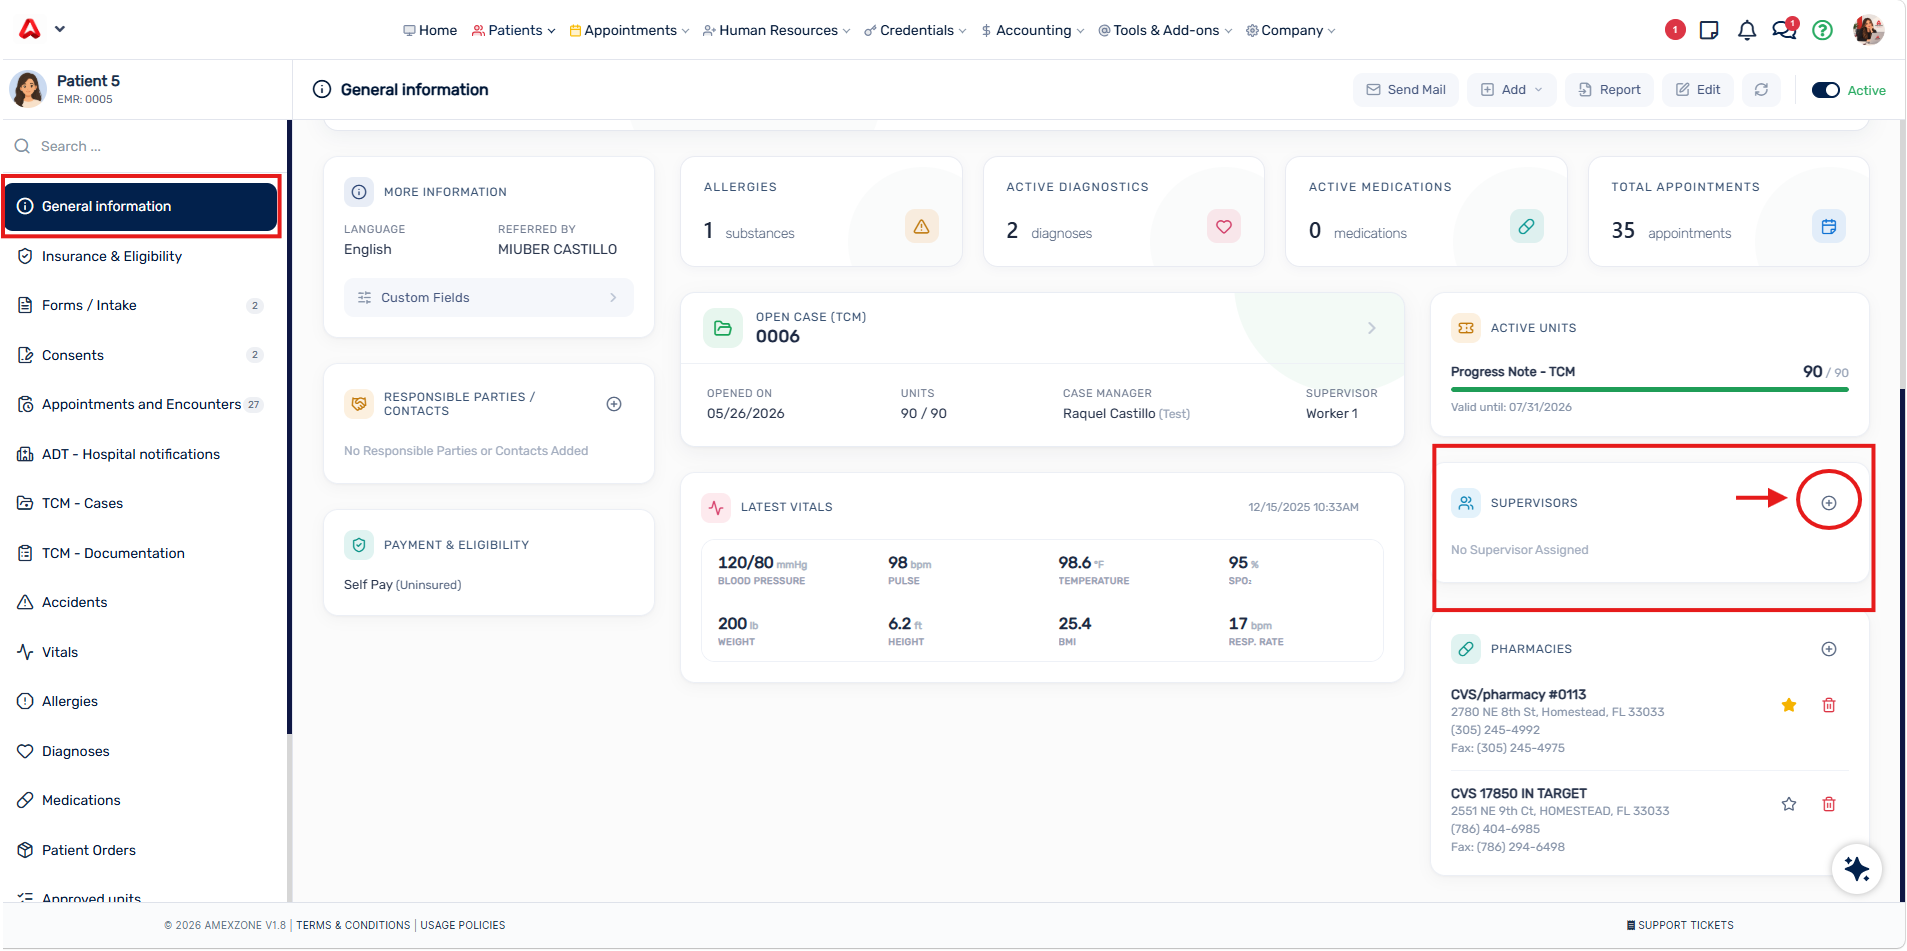Expand Custom Fields row
Viewport: 1907px width, 951px height.
pyautogui.click(x=488, y=298)
